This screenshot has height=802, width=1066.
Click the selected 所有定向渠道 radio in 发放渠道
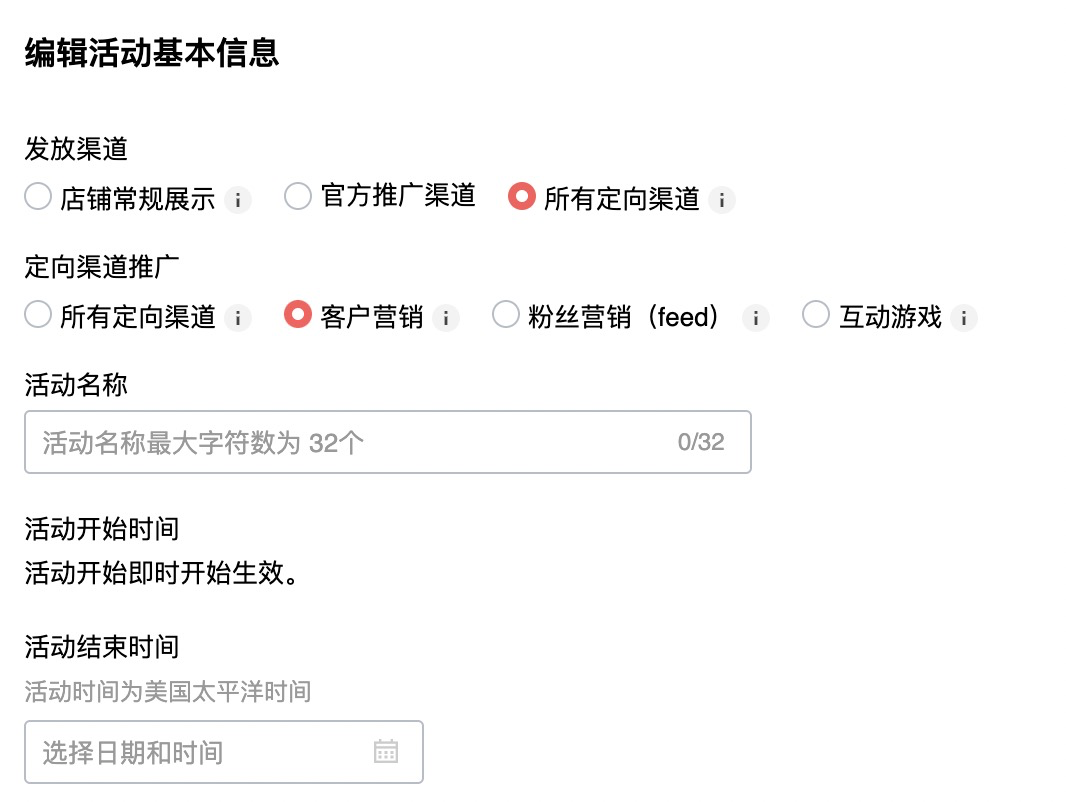[x=521, y=196]
